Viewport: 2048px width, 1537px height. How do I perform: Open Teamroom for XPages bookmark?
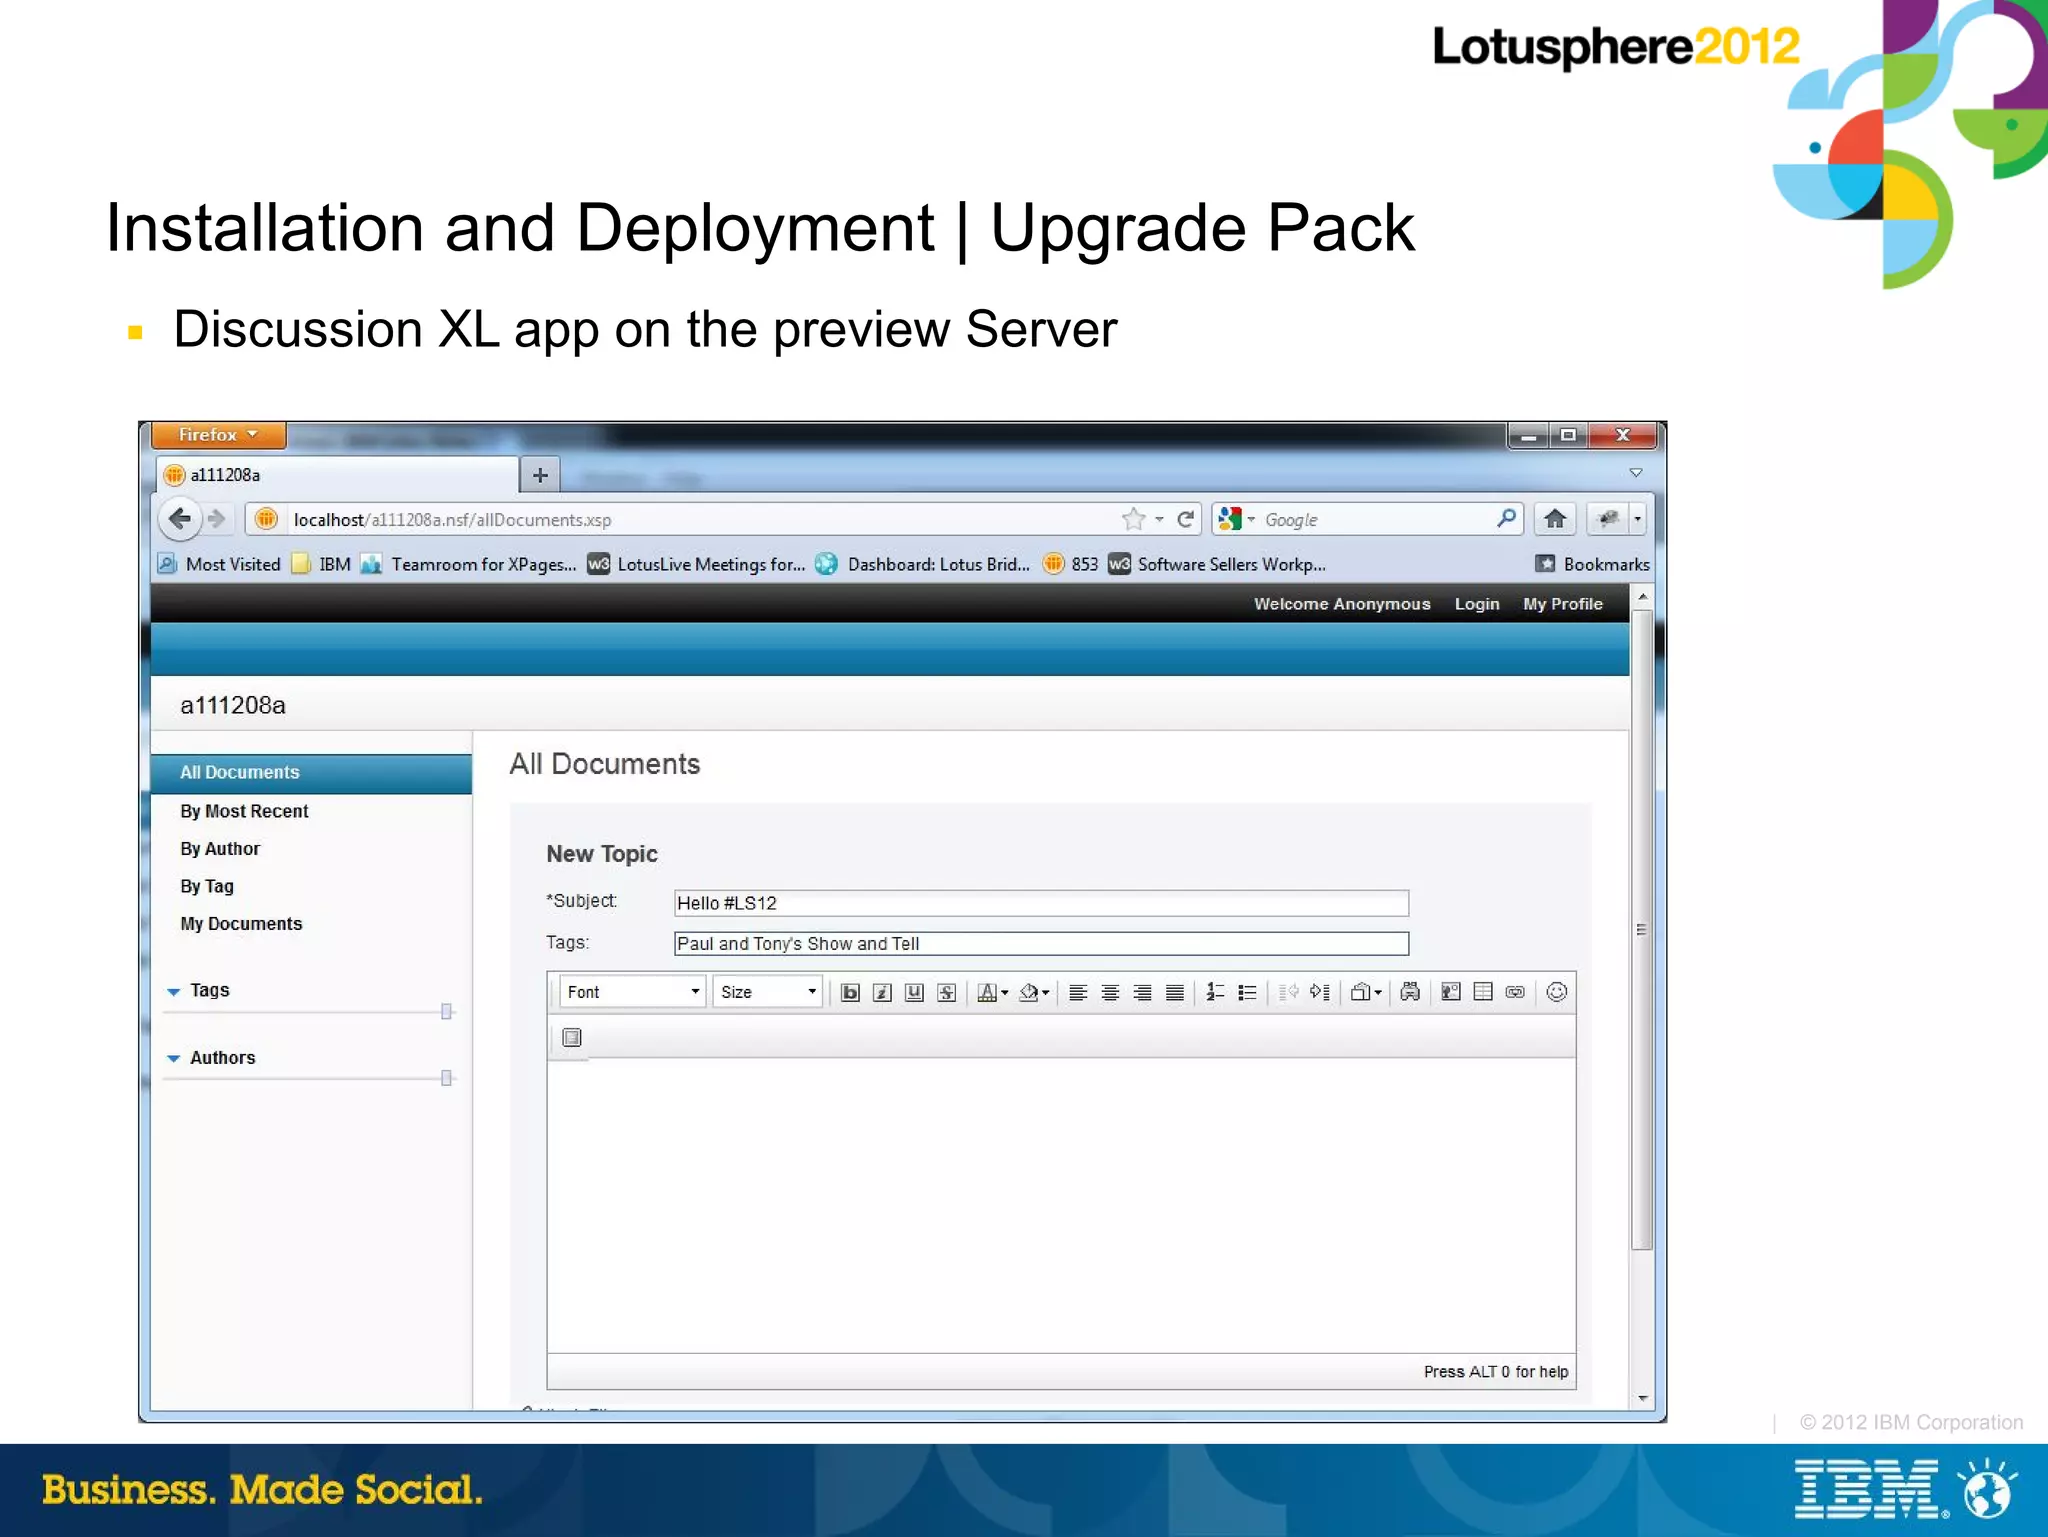click(x=469, y=565)
